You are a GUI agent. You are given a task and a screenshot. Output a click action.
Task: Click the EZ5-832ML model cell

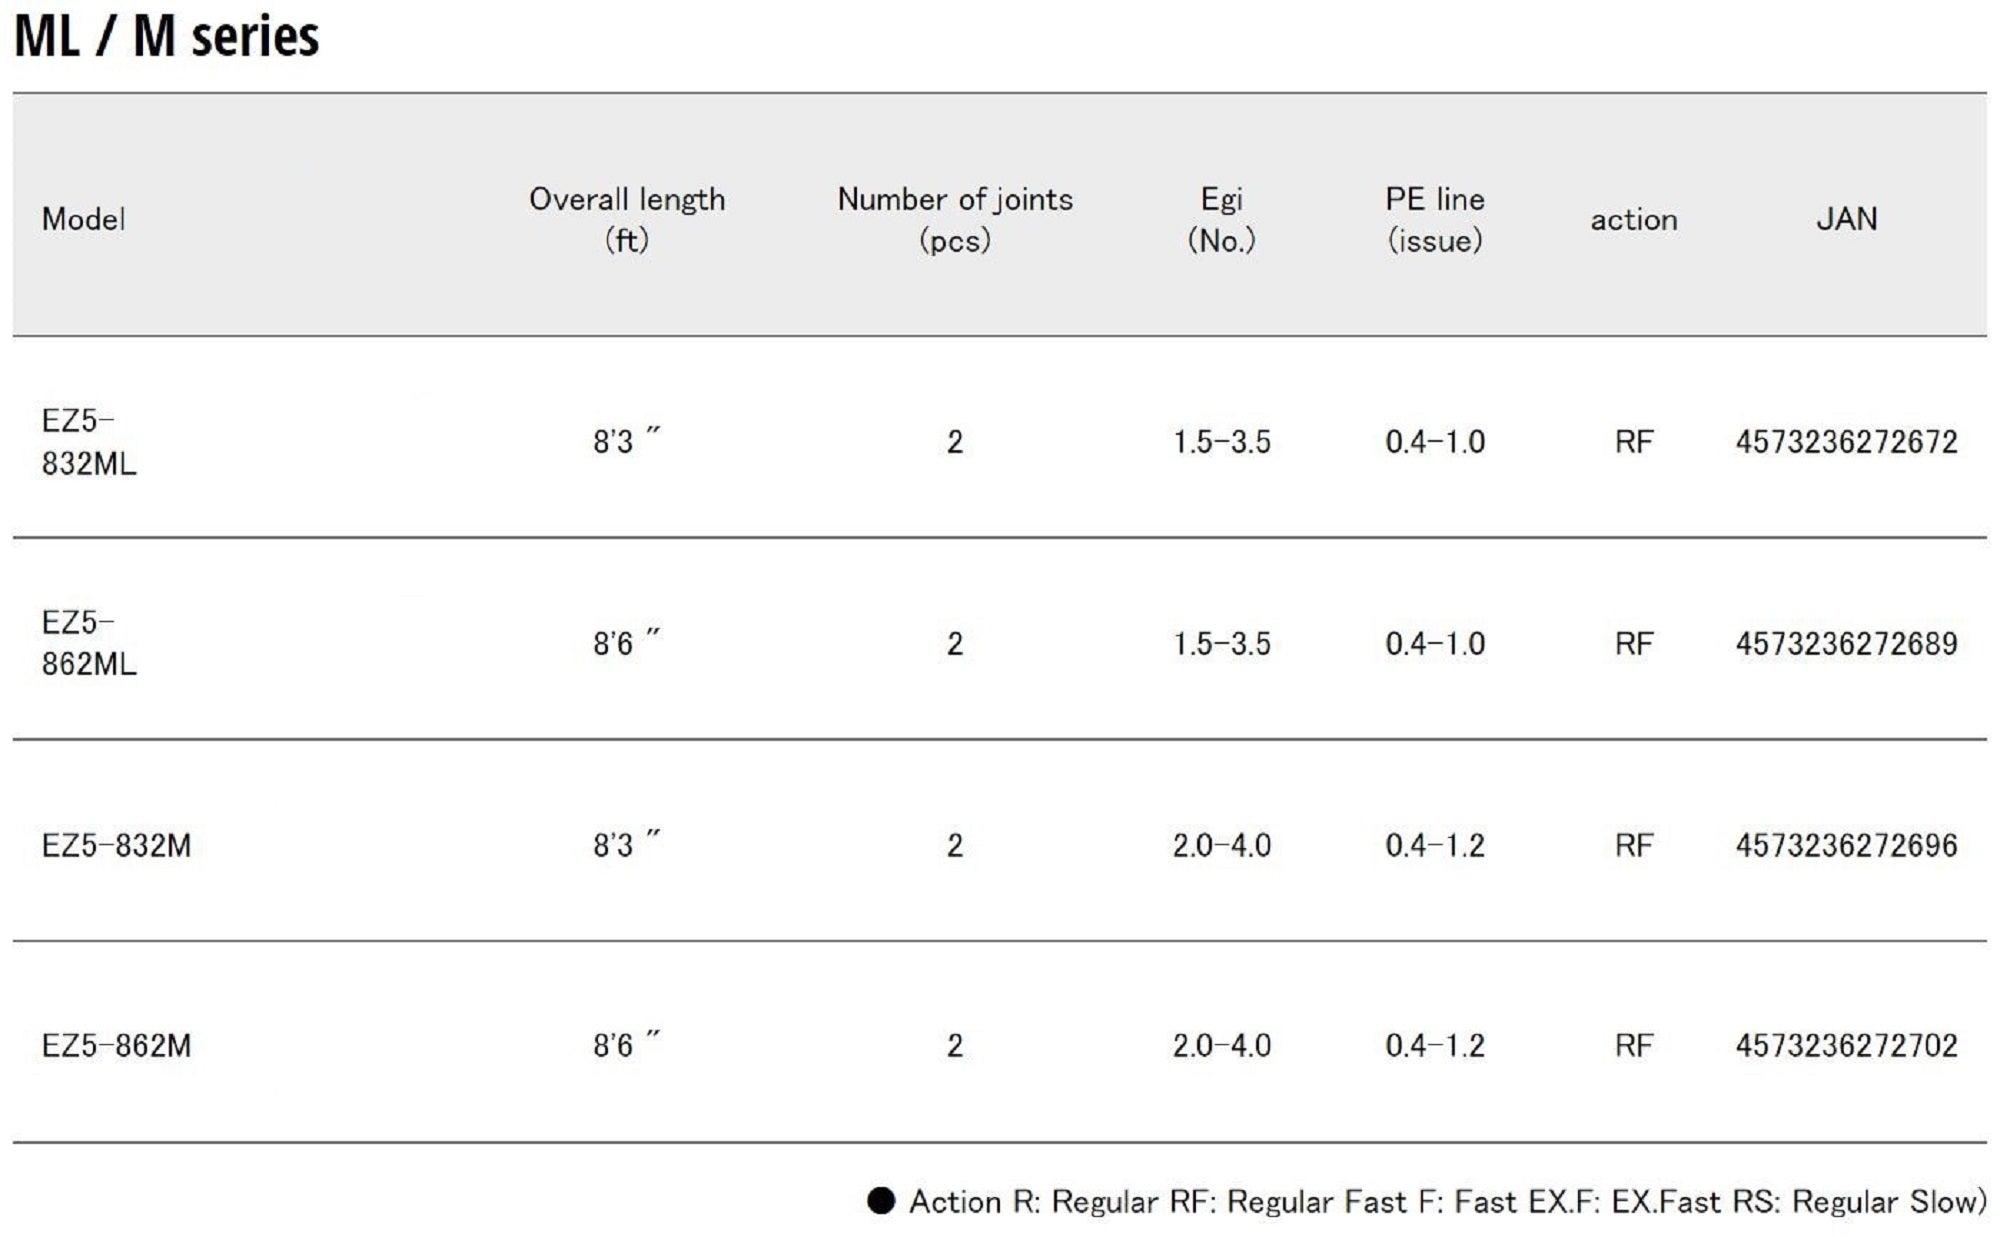click(89, 442)
